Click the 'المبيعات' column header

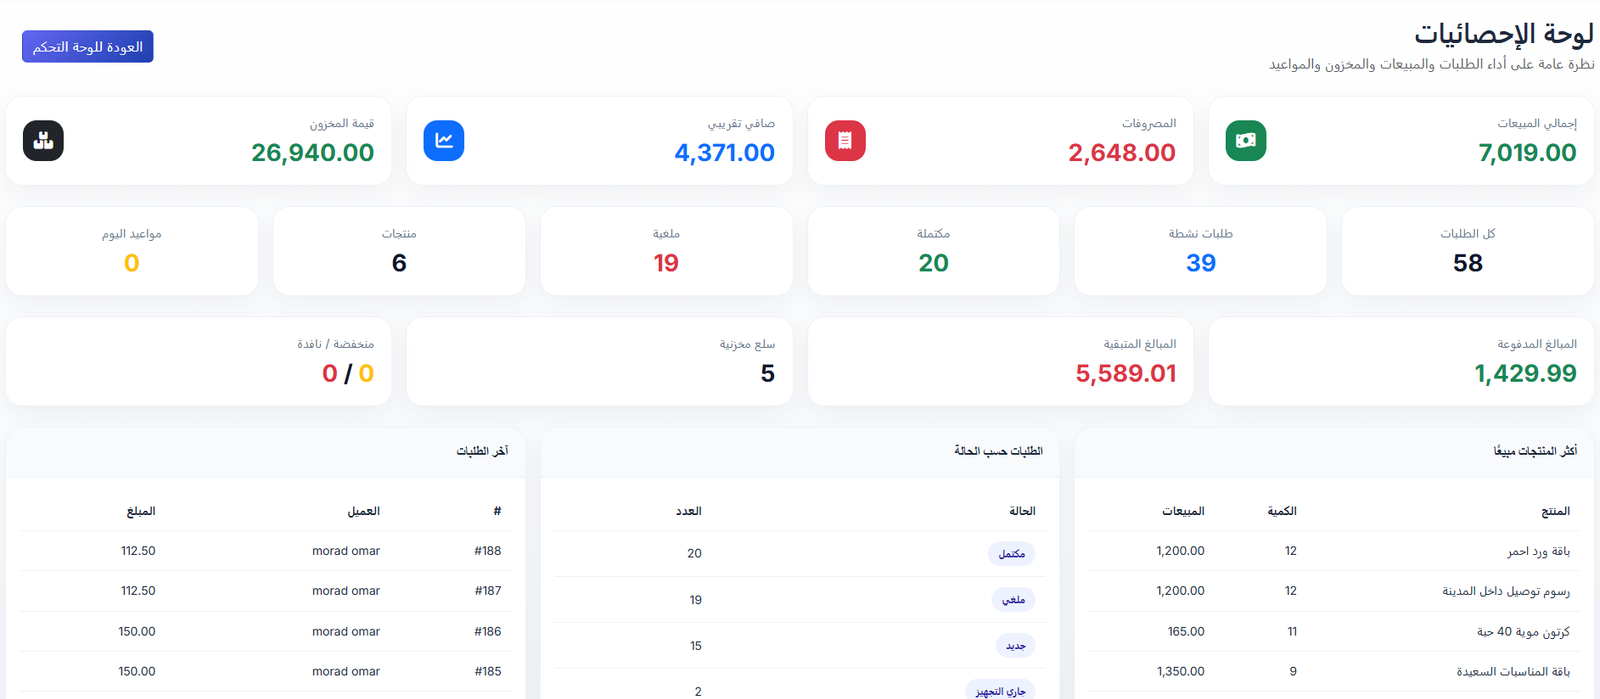1183,511
